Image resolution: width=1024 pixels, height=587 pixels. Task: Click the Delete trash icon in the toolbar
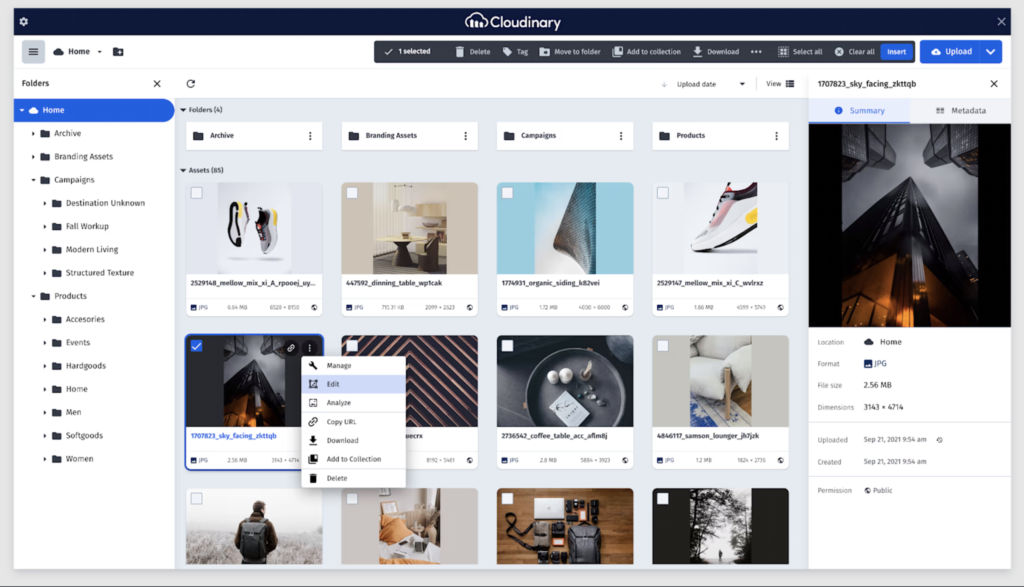click(460, 52)
